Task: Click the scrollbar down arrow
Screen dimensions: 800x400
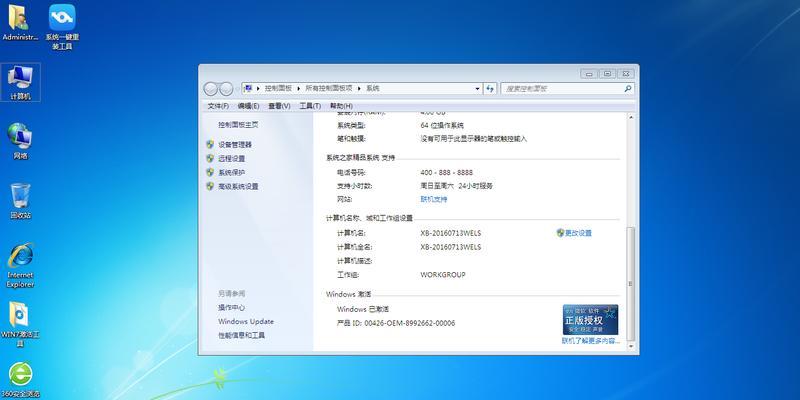Action: [631, 345]
